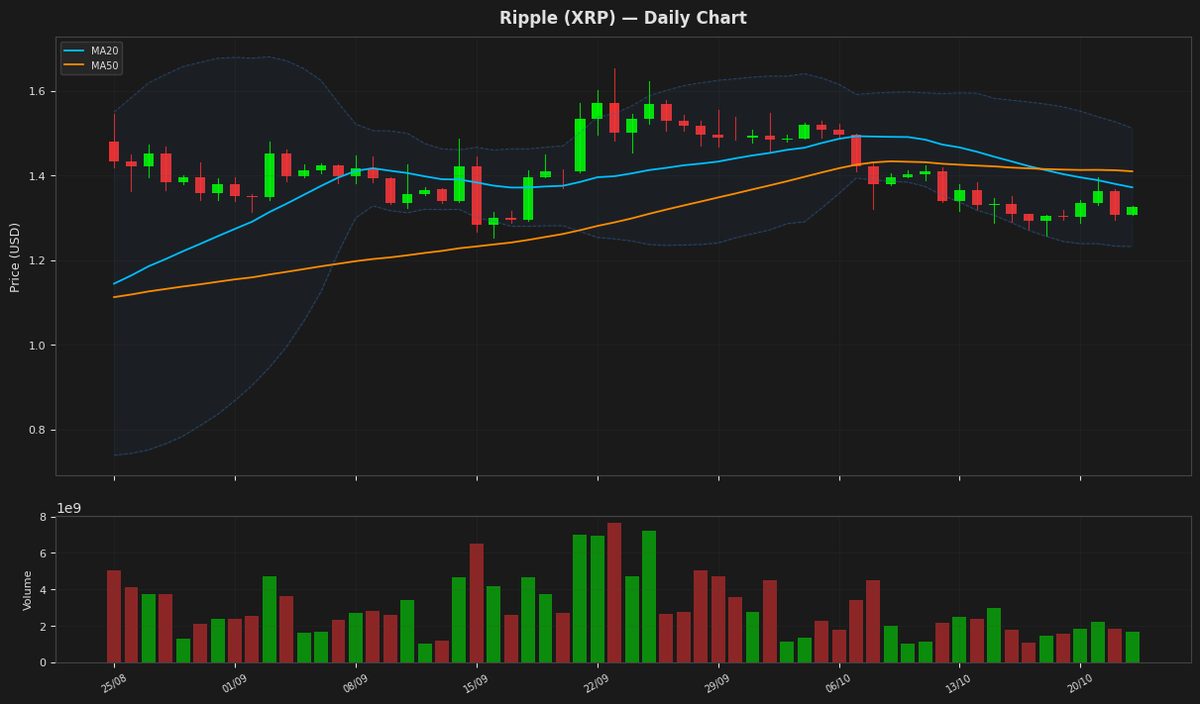Click the 08/09 date label
Screen dimensions: 1200x704
coord(355,683)
